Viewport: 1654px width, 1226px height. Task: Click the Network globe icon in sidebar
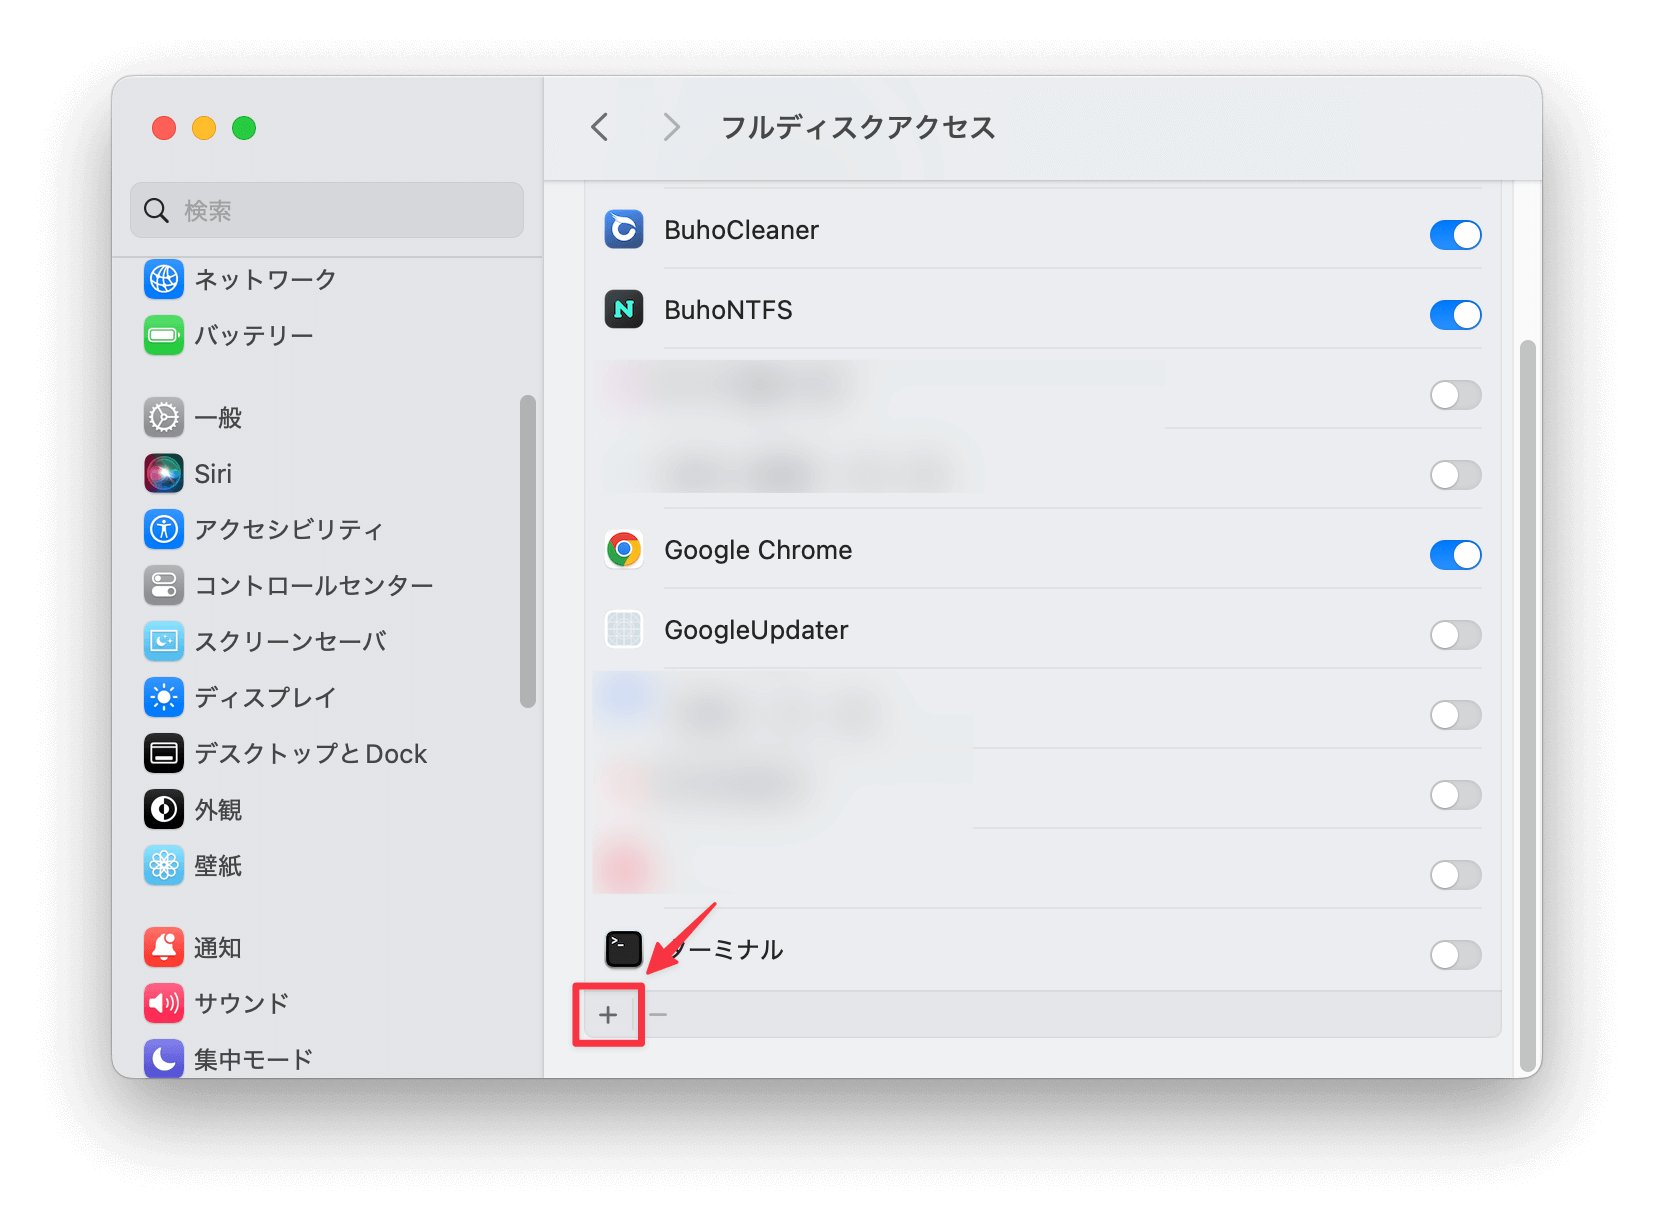[x=164, y=279]
